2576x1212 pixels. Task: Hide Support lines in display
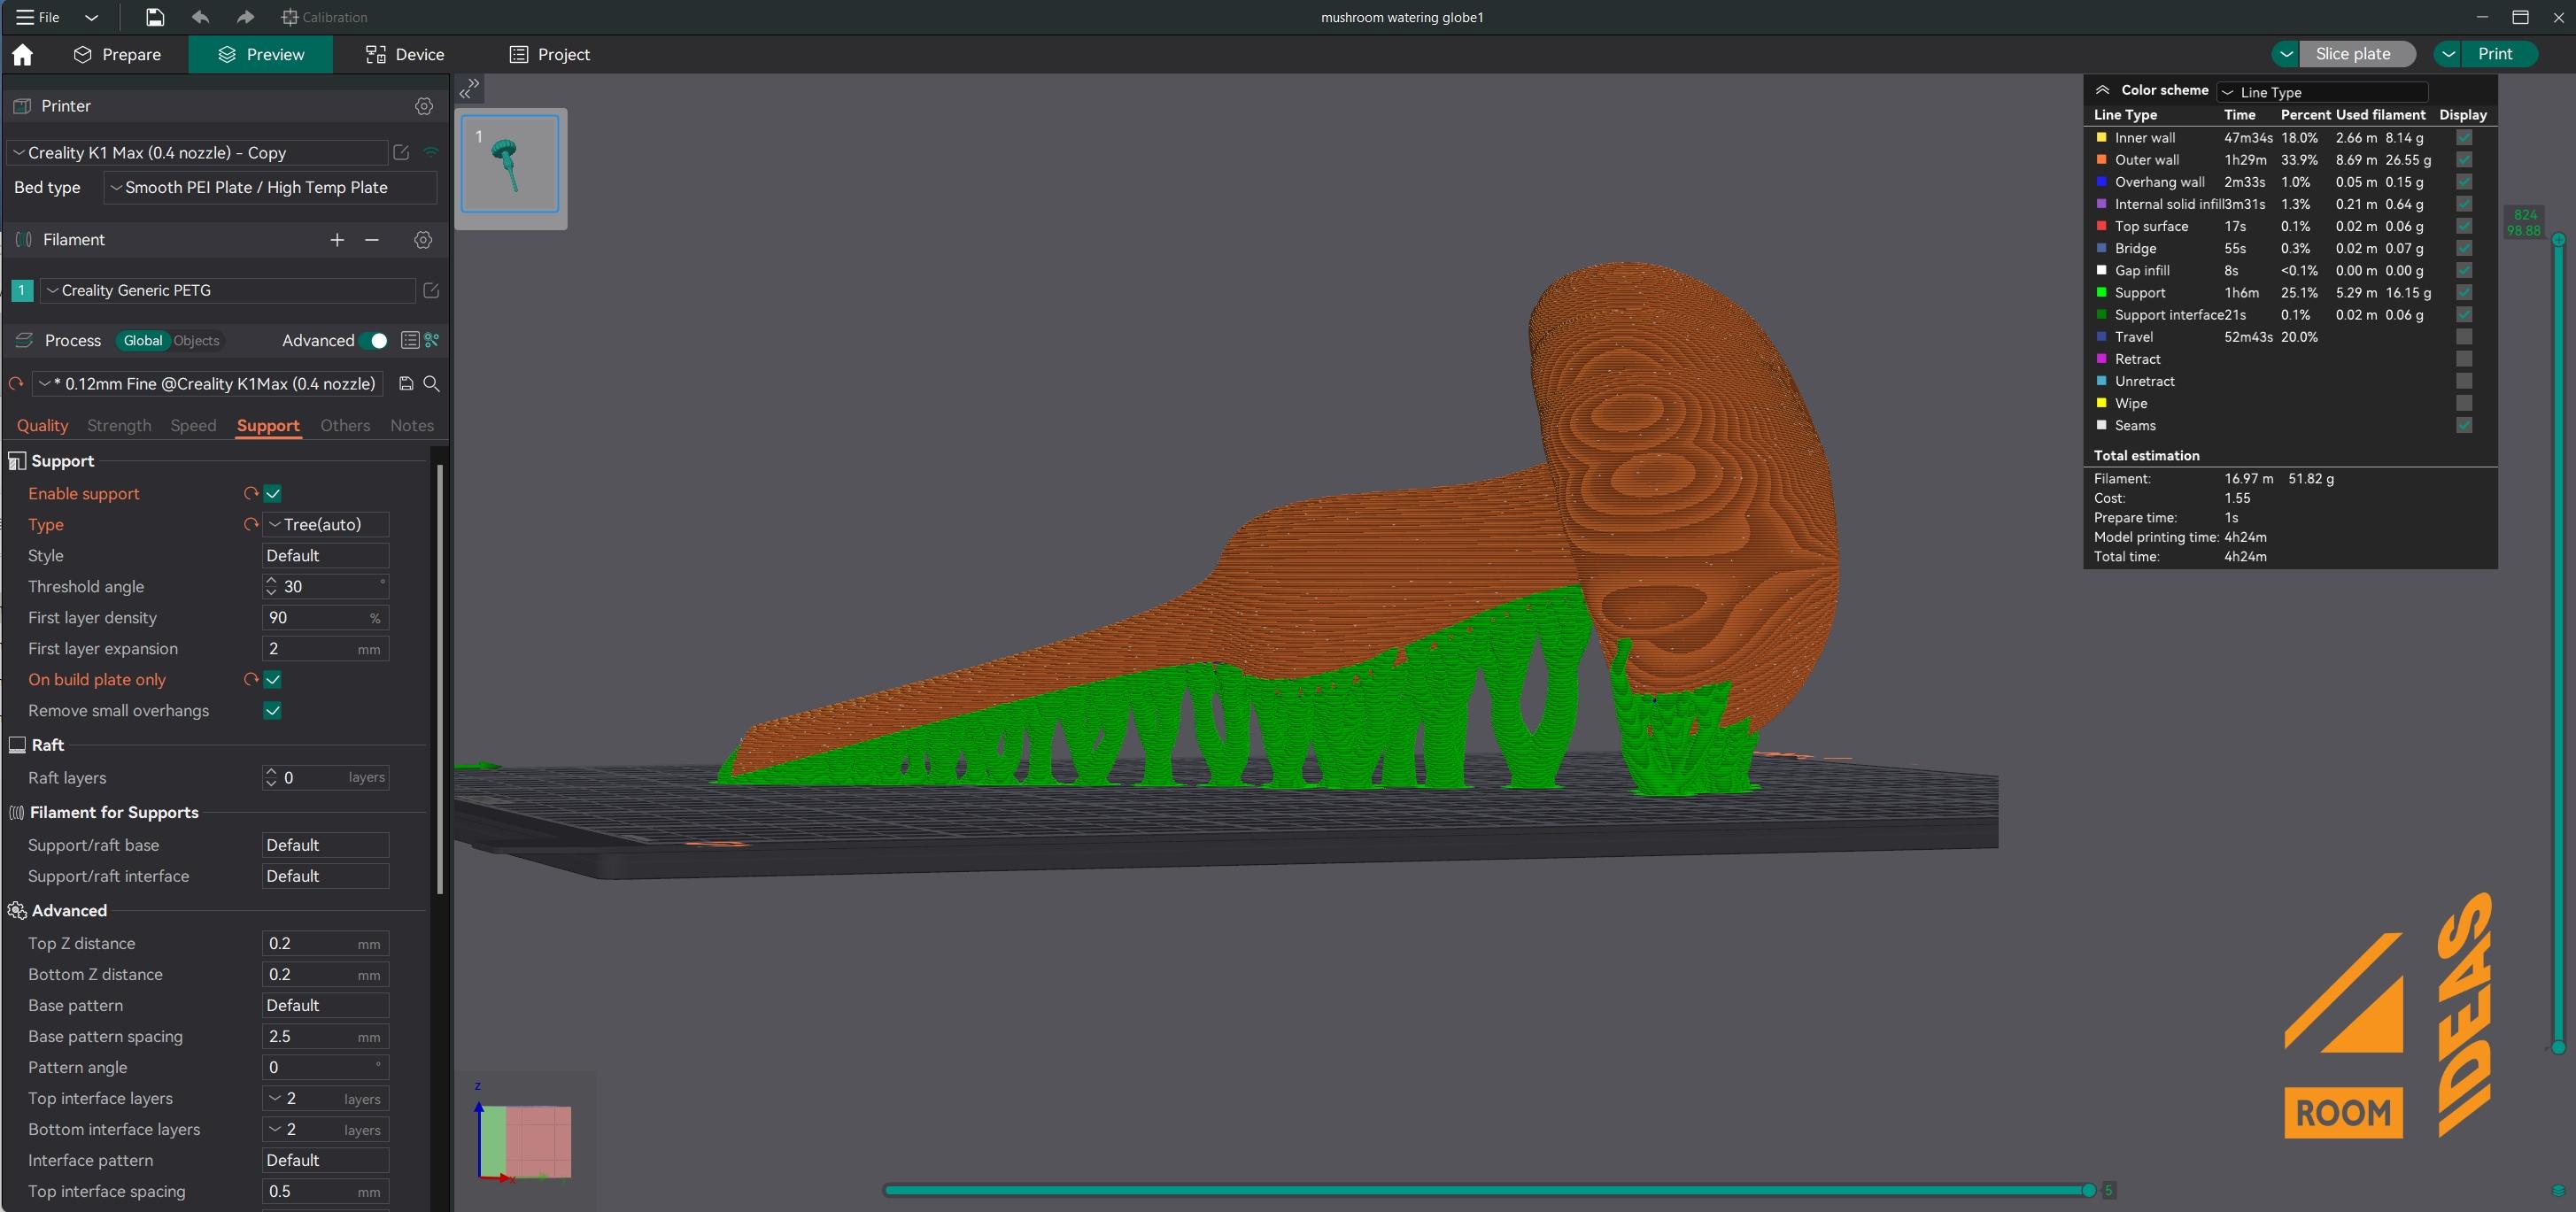(x=2464, y=293)
